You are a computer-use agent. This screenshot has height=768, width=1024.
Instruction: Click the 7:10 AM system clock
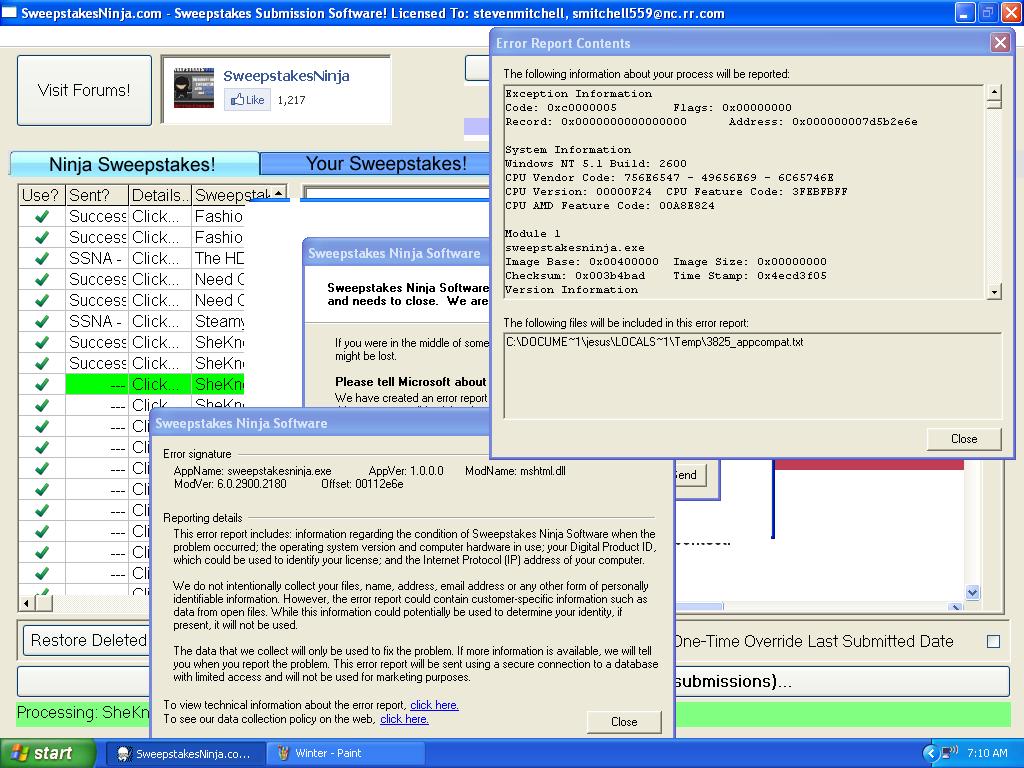pos(987,753)
